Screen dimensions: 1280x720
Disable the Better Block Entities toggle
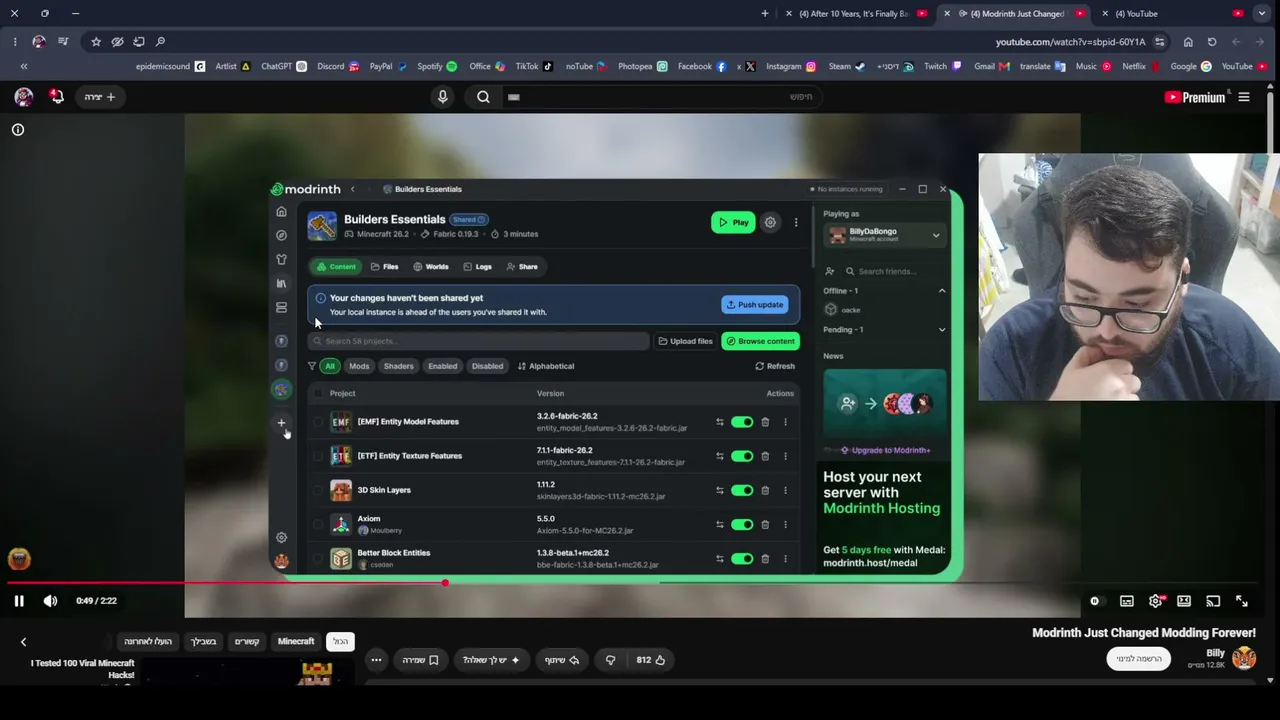point(742,559)
